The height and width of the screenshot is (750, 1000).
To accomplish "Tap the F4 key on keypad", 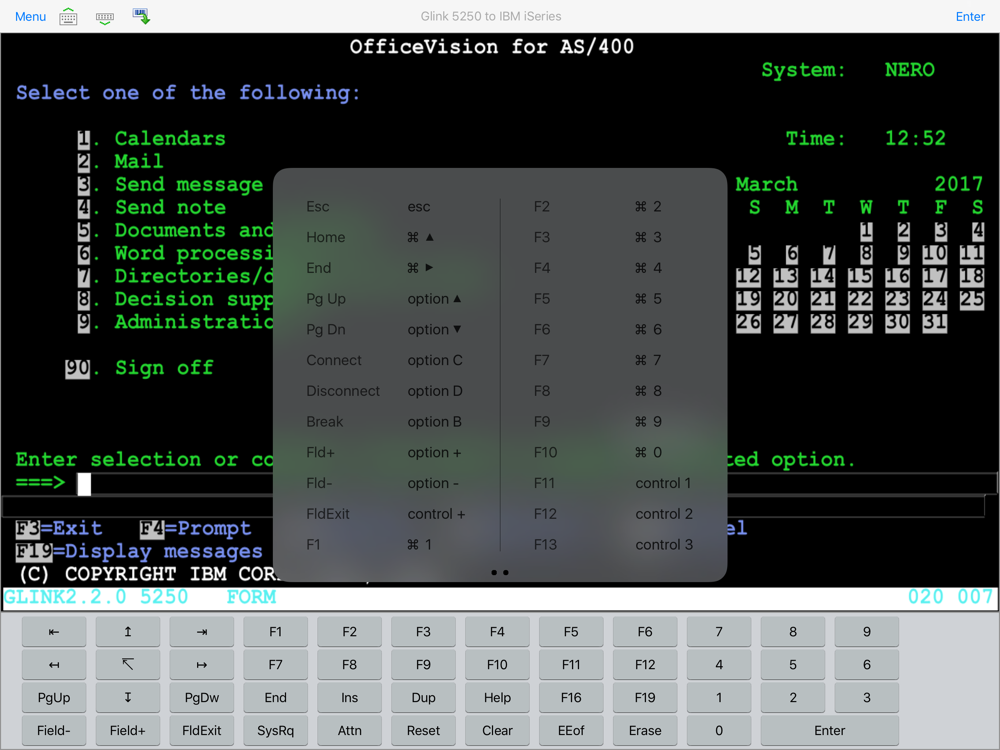I will click(497, 632).
